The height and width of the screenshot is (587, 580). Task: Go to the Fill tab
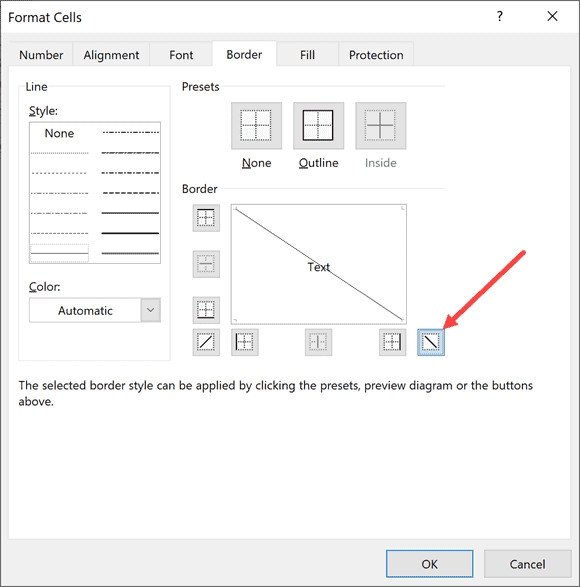pyautogui.click(x=307, y=55)
